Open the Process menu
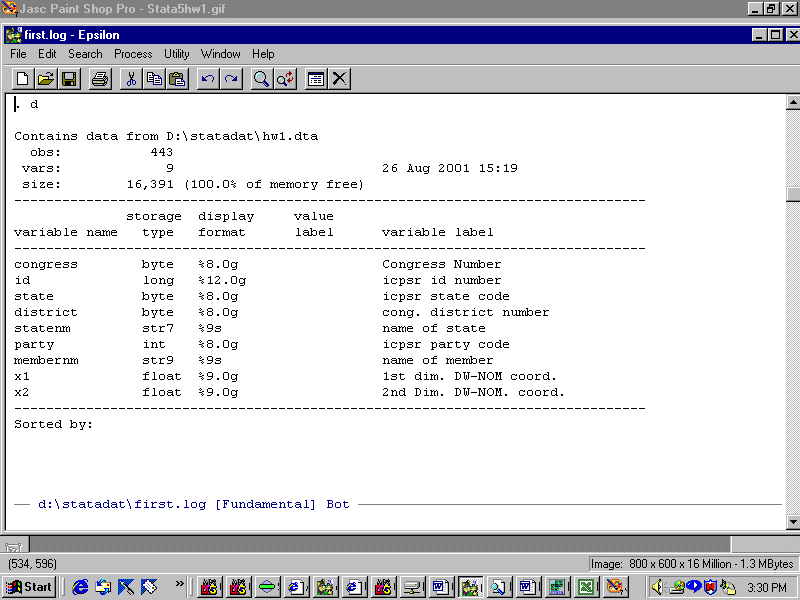Screen dimensions: 800x600 [133, 54]
